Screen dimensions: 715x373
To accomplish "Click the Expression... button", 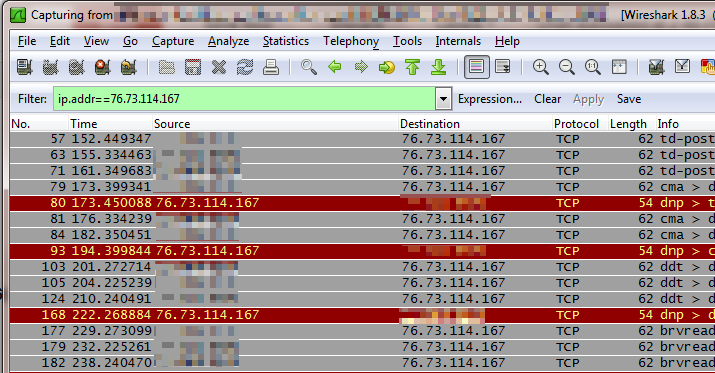I will point(490,99).
